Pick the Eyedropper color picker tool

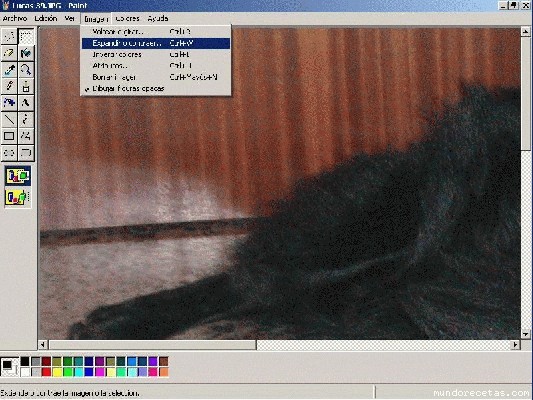click(9, 69)
